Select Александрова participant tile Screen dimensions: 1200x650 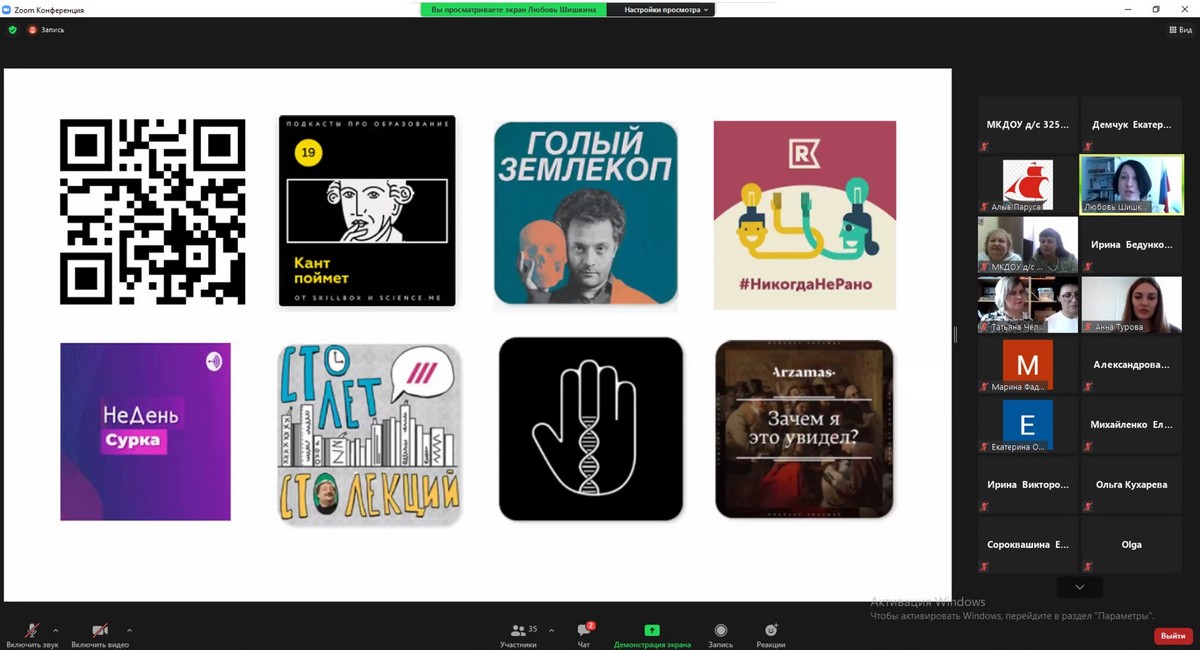1132,365
